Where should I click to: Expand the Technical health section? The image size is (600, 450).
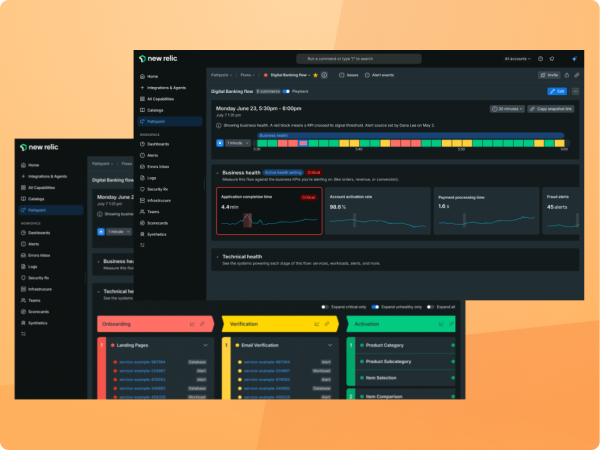click(x=217, y=257)
